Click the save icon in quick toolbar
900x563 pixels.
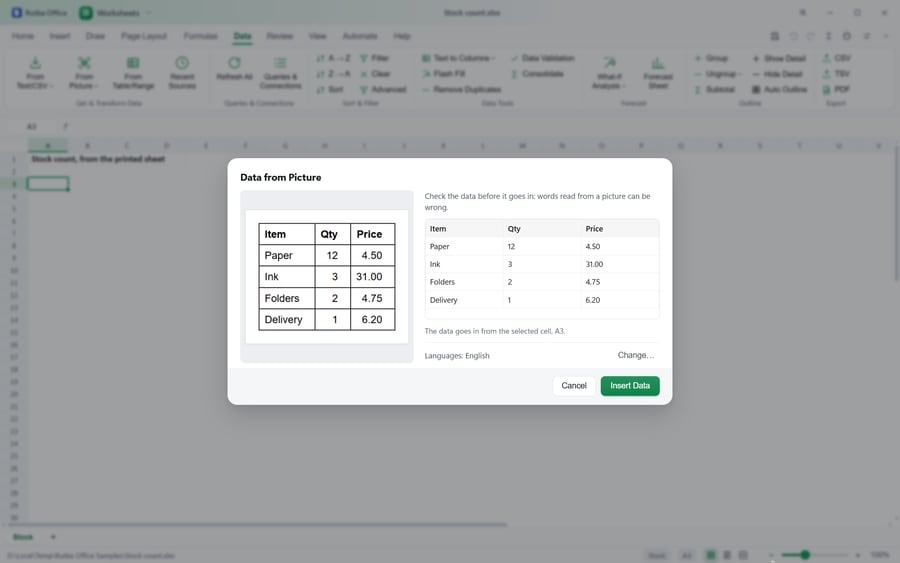click(774, 36)
